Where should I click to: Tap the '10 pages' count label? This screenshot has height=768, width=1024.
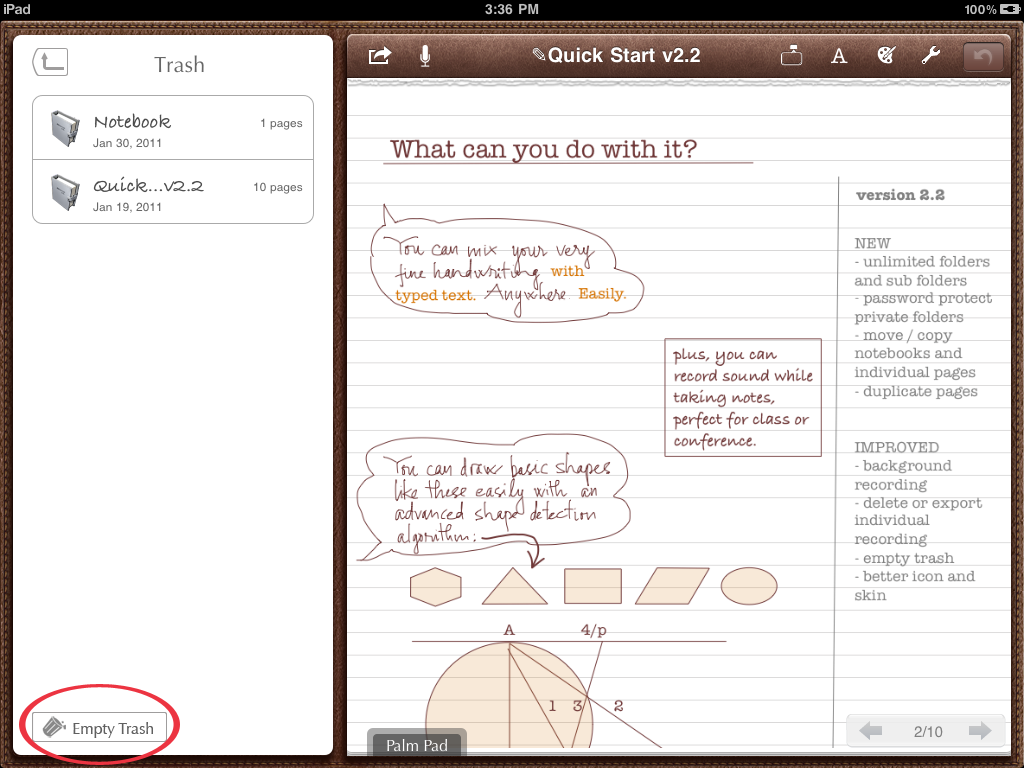pyautogui.click(x=278, y=187)
